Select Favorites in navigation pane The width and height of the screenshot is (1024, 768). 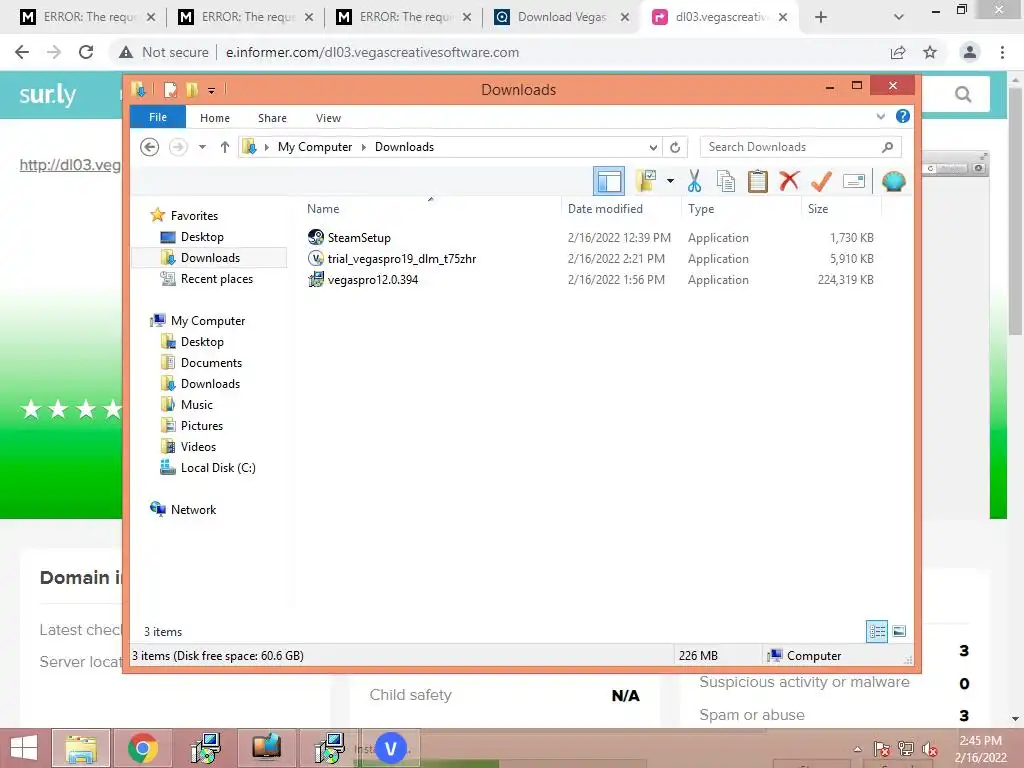194,216
